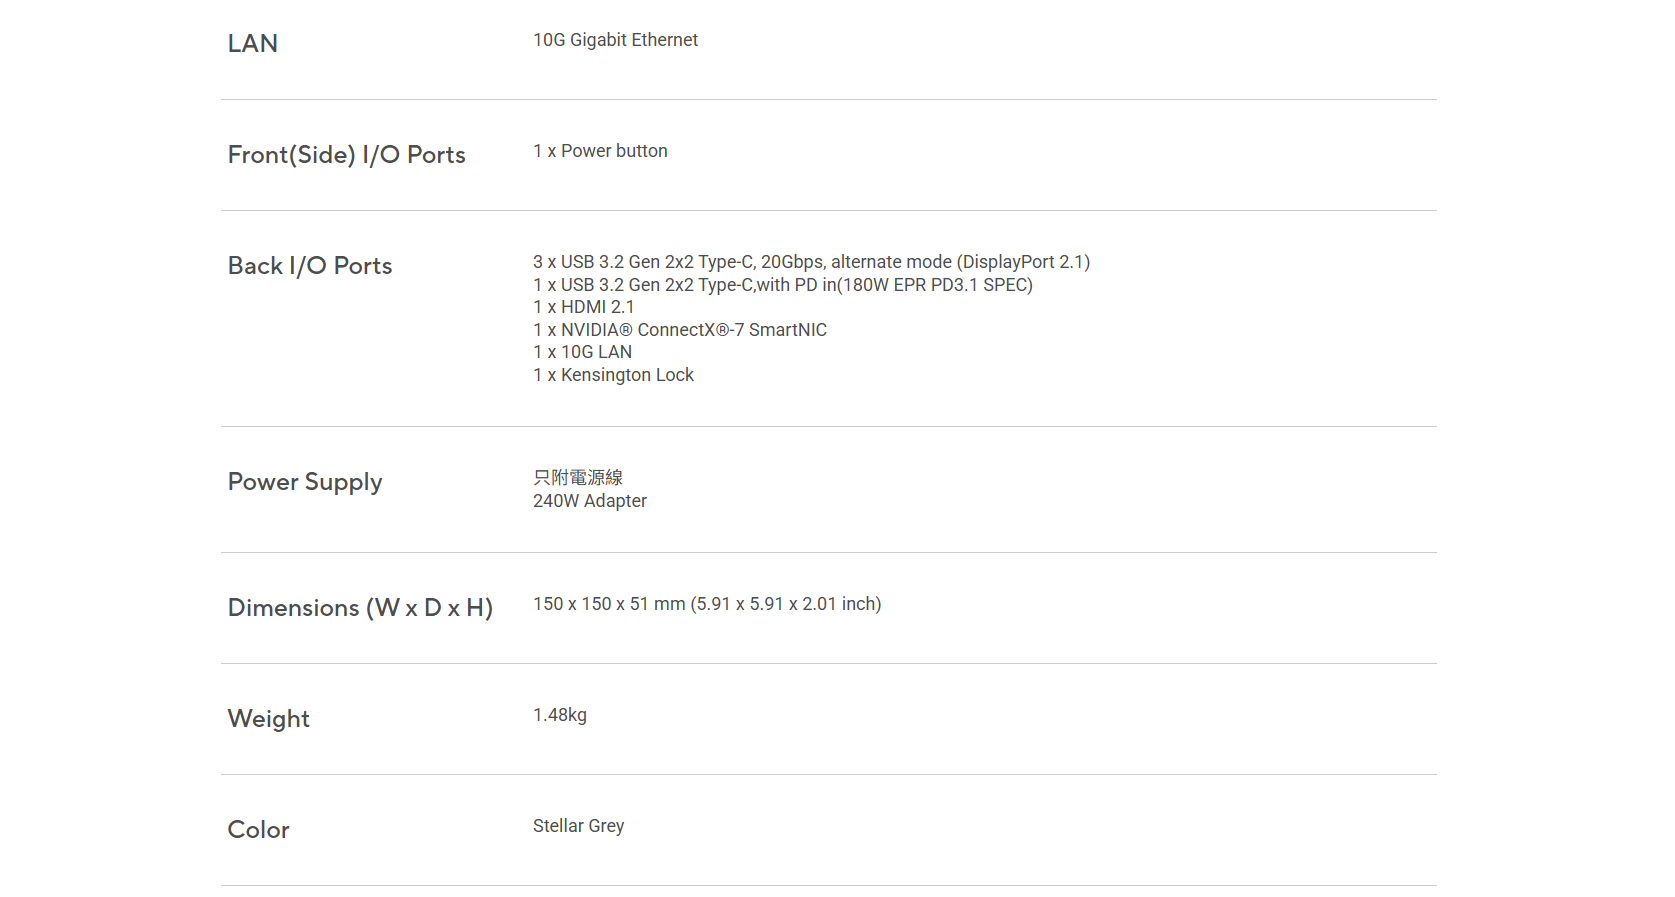This screenshot has width=1675, height=897.
Task: Click the 1 x Kensington Lock entry
Action: [613, 375]
